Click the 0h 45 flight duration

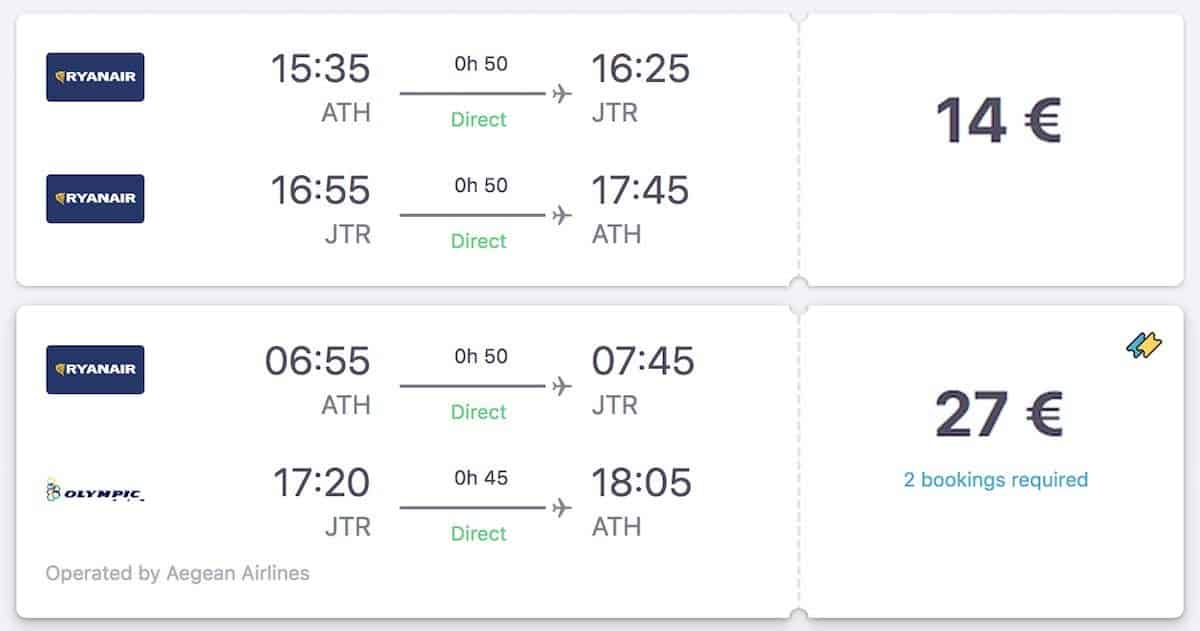(x=480, y=478)
